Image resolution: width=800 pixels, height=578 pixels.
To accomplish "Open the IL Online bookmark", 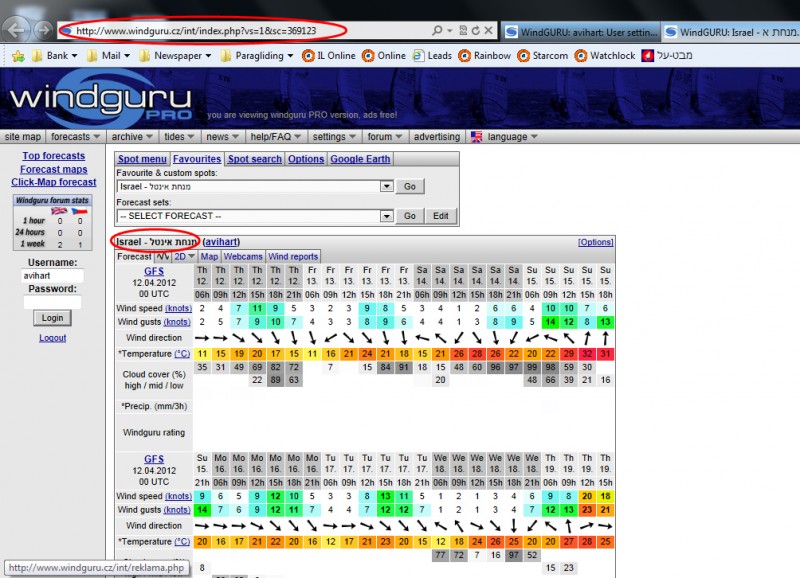I will 329,56.
